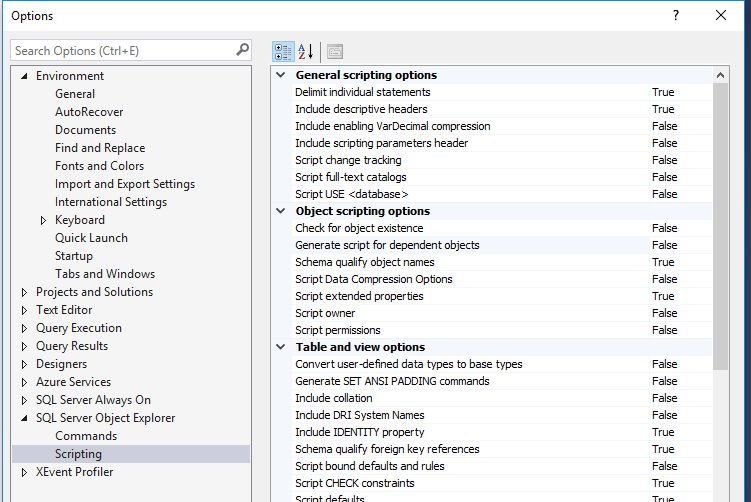Click the property grid scrollbar thumb
751x502 pixels.
tap(720, 226)
